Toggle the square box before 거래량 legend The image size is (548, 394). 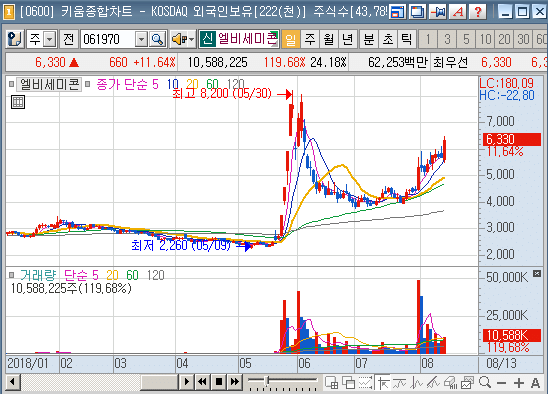pyautogui.click(x=11, y=274)
